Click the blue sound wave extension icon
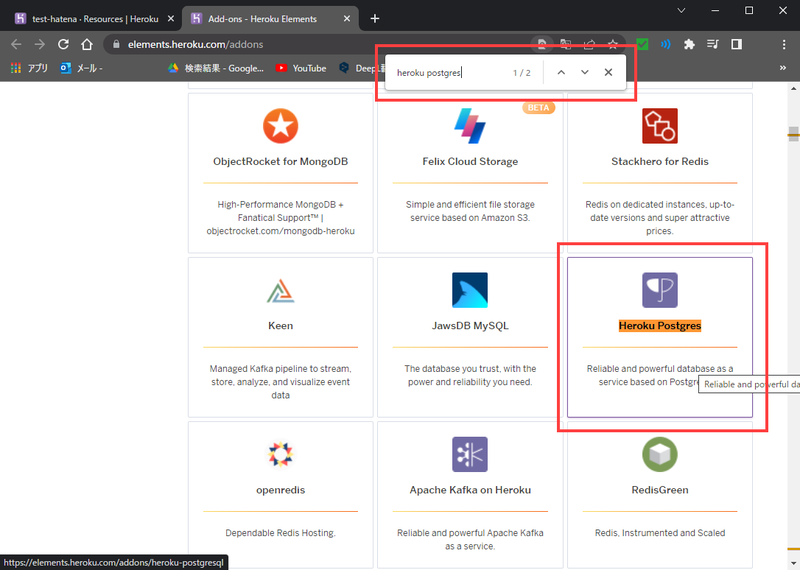 [666, 44]
